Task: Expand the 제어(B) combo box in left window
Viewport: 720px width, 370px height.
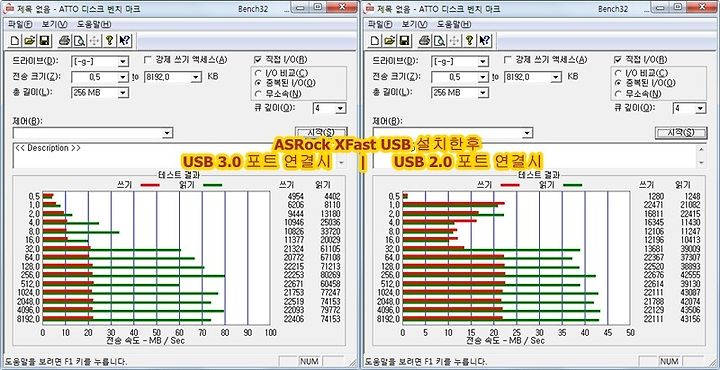Action: click(x=167, y=133)
